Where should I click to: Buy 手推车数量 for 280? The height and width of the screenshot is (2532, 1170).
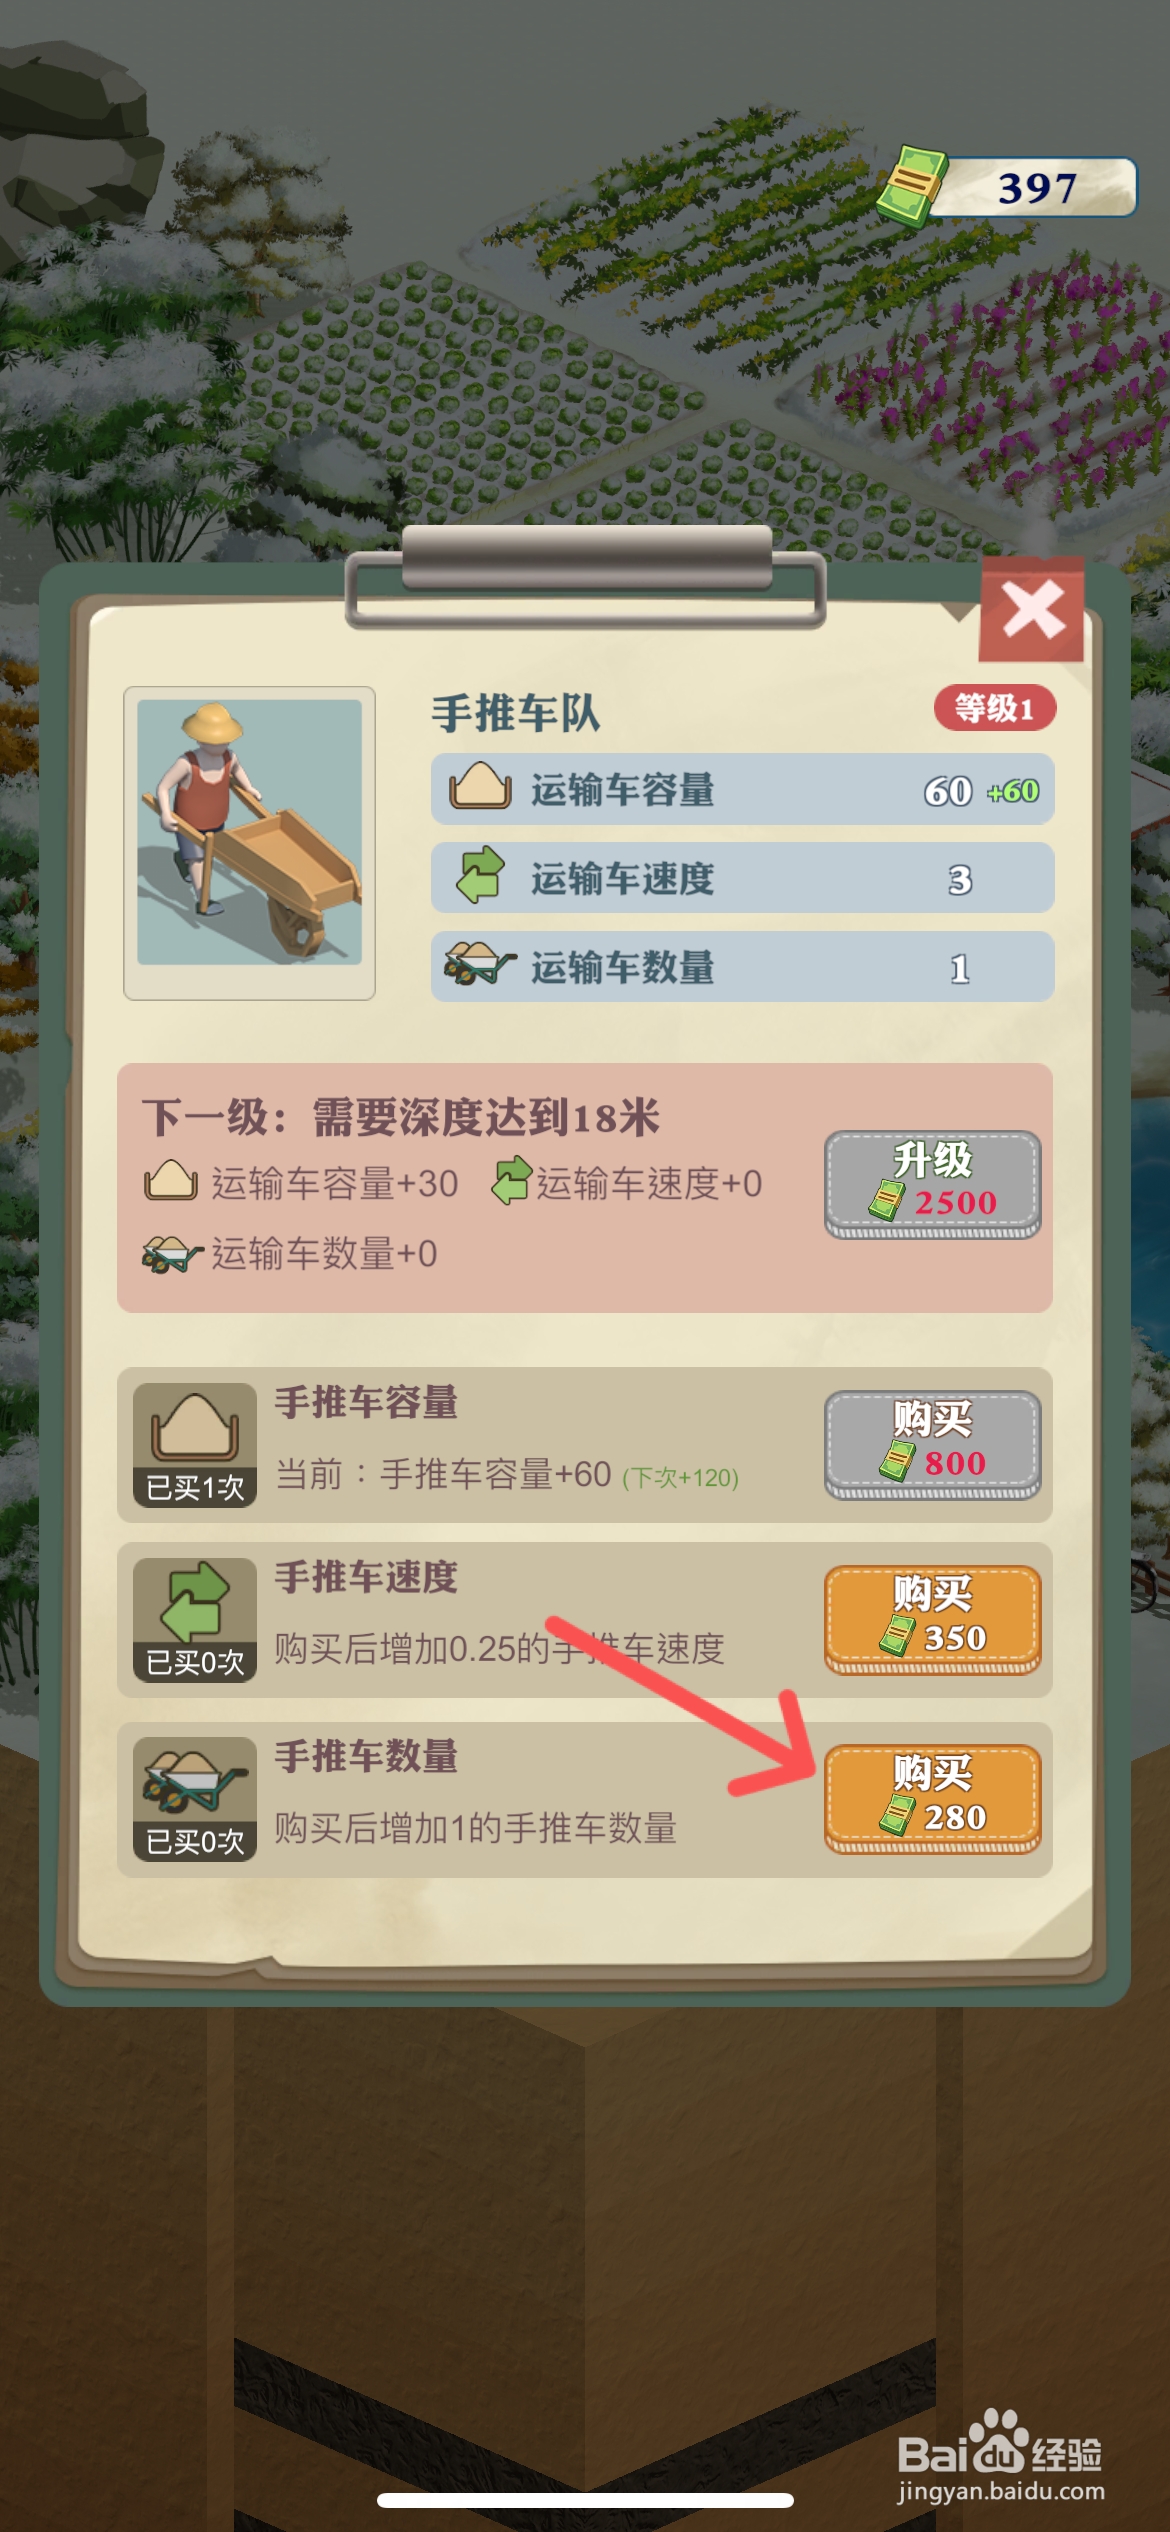pos(932,1798)
